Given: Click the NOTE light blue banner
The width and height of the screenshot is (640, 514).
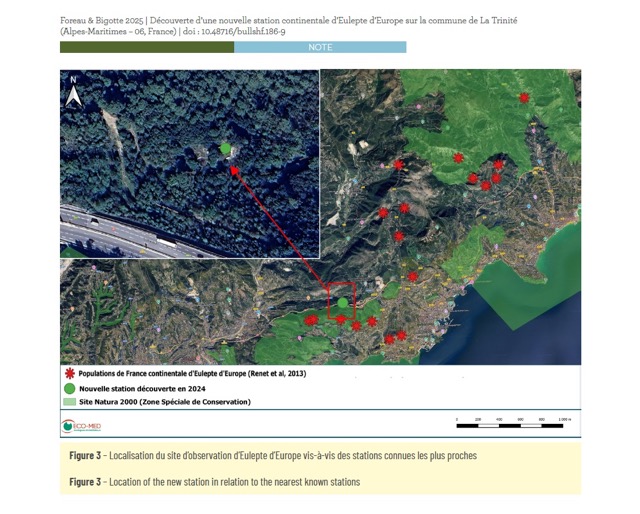Looking at the screenshot, I should (x=320, y=47).
